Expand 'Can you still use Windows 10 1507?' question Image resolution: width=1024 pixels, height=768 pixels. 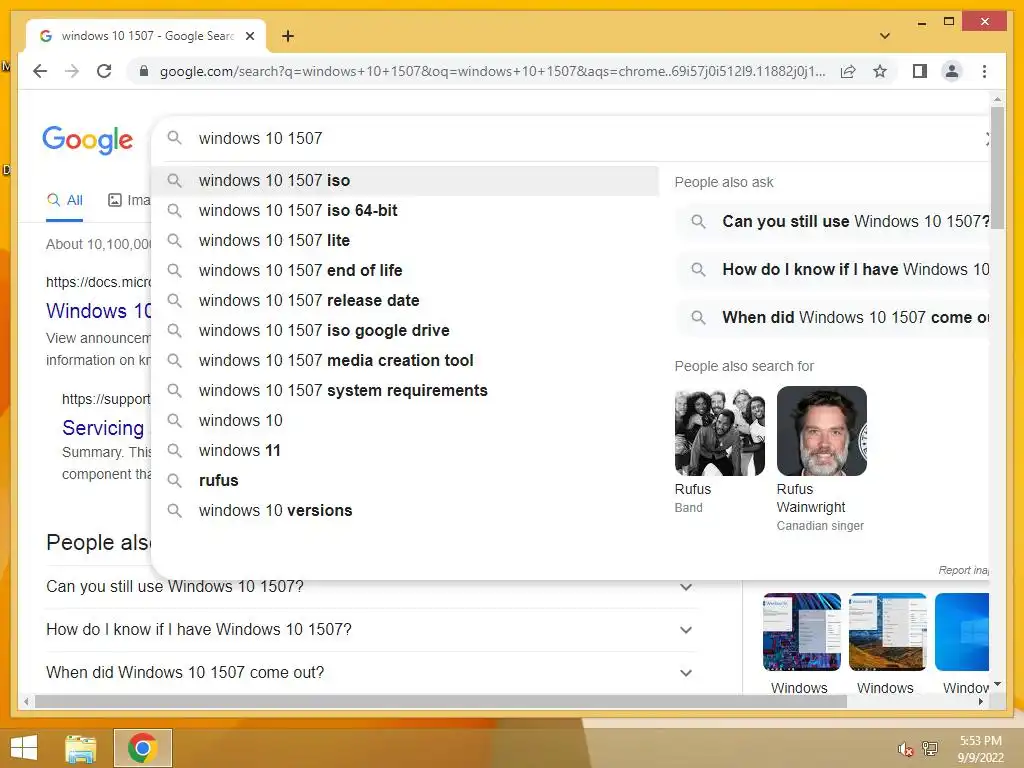click(x=370, y=587)
